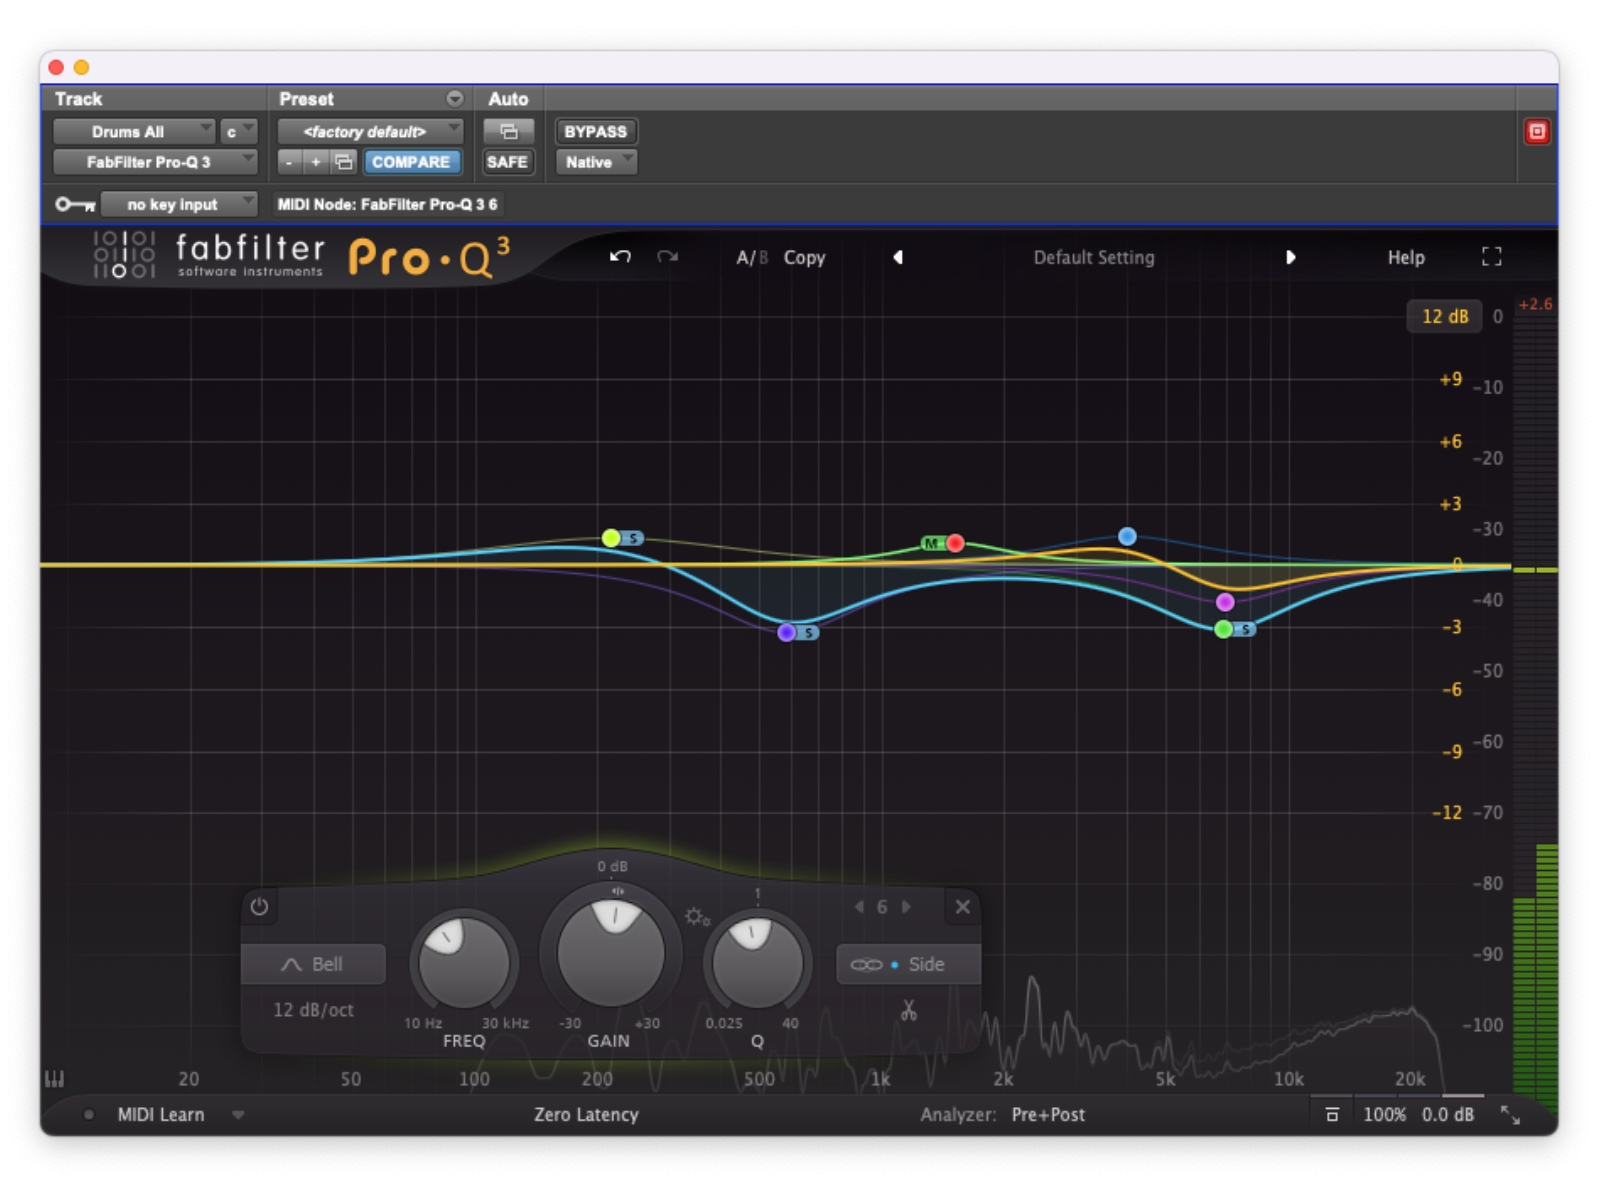Select the green EQ band node near 7k
1600x1200 pixels.
tap(1223, 629)
